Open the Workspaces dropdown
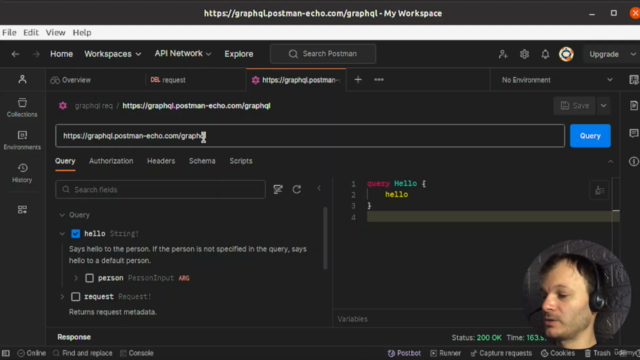This screenshot has width=640, height=360. (x=113, y=54)
